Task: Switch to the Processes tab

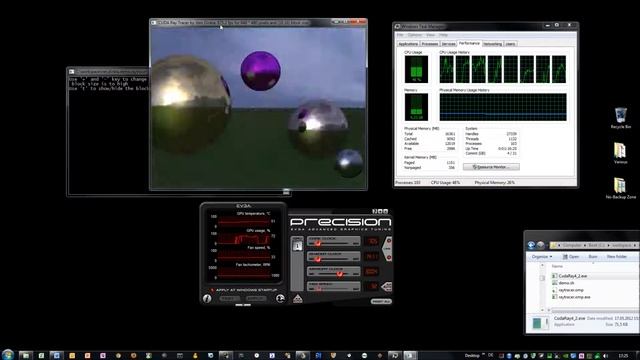Action: 430,44
